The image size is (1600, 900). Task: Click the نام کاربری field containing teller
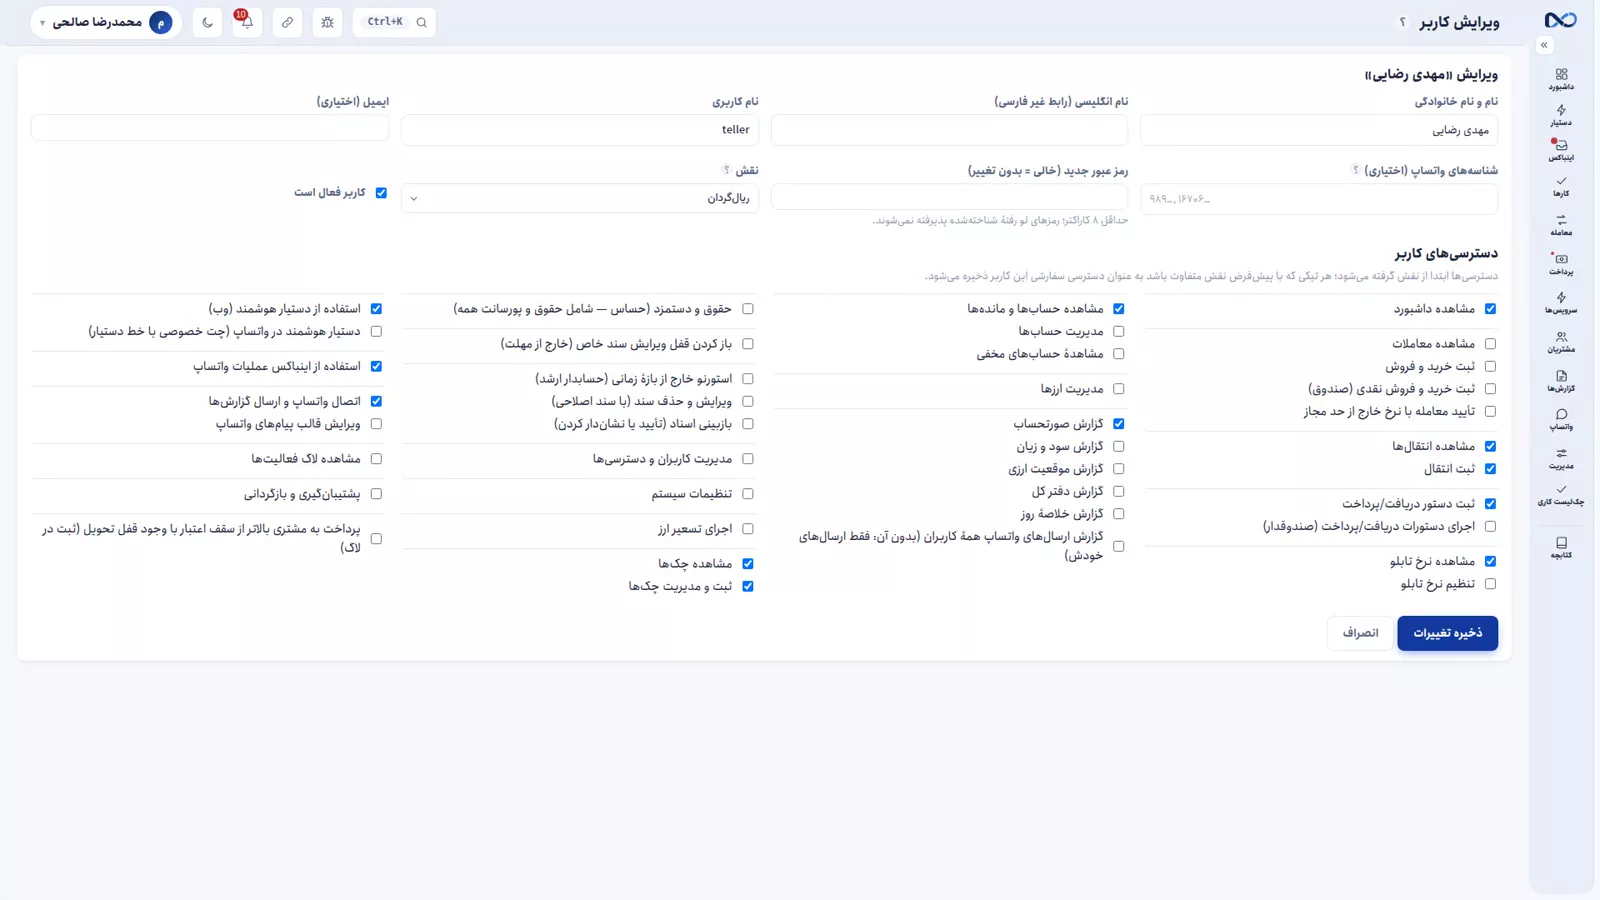[x=580, y=129]
